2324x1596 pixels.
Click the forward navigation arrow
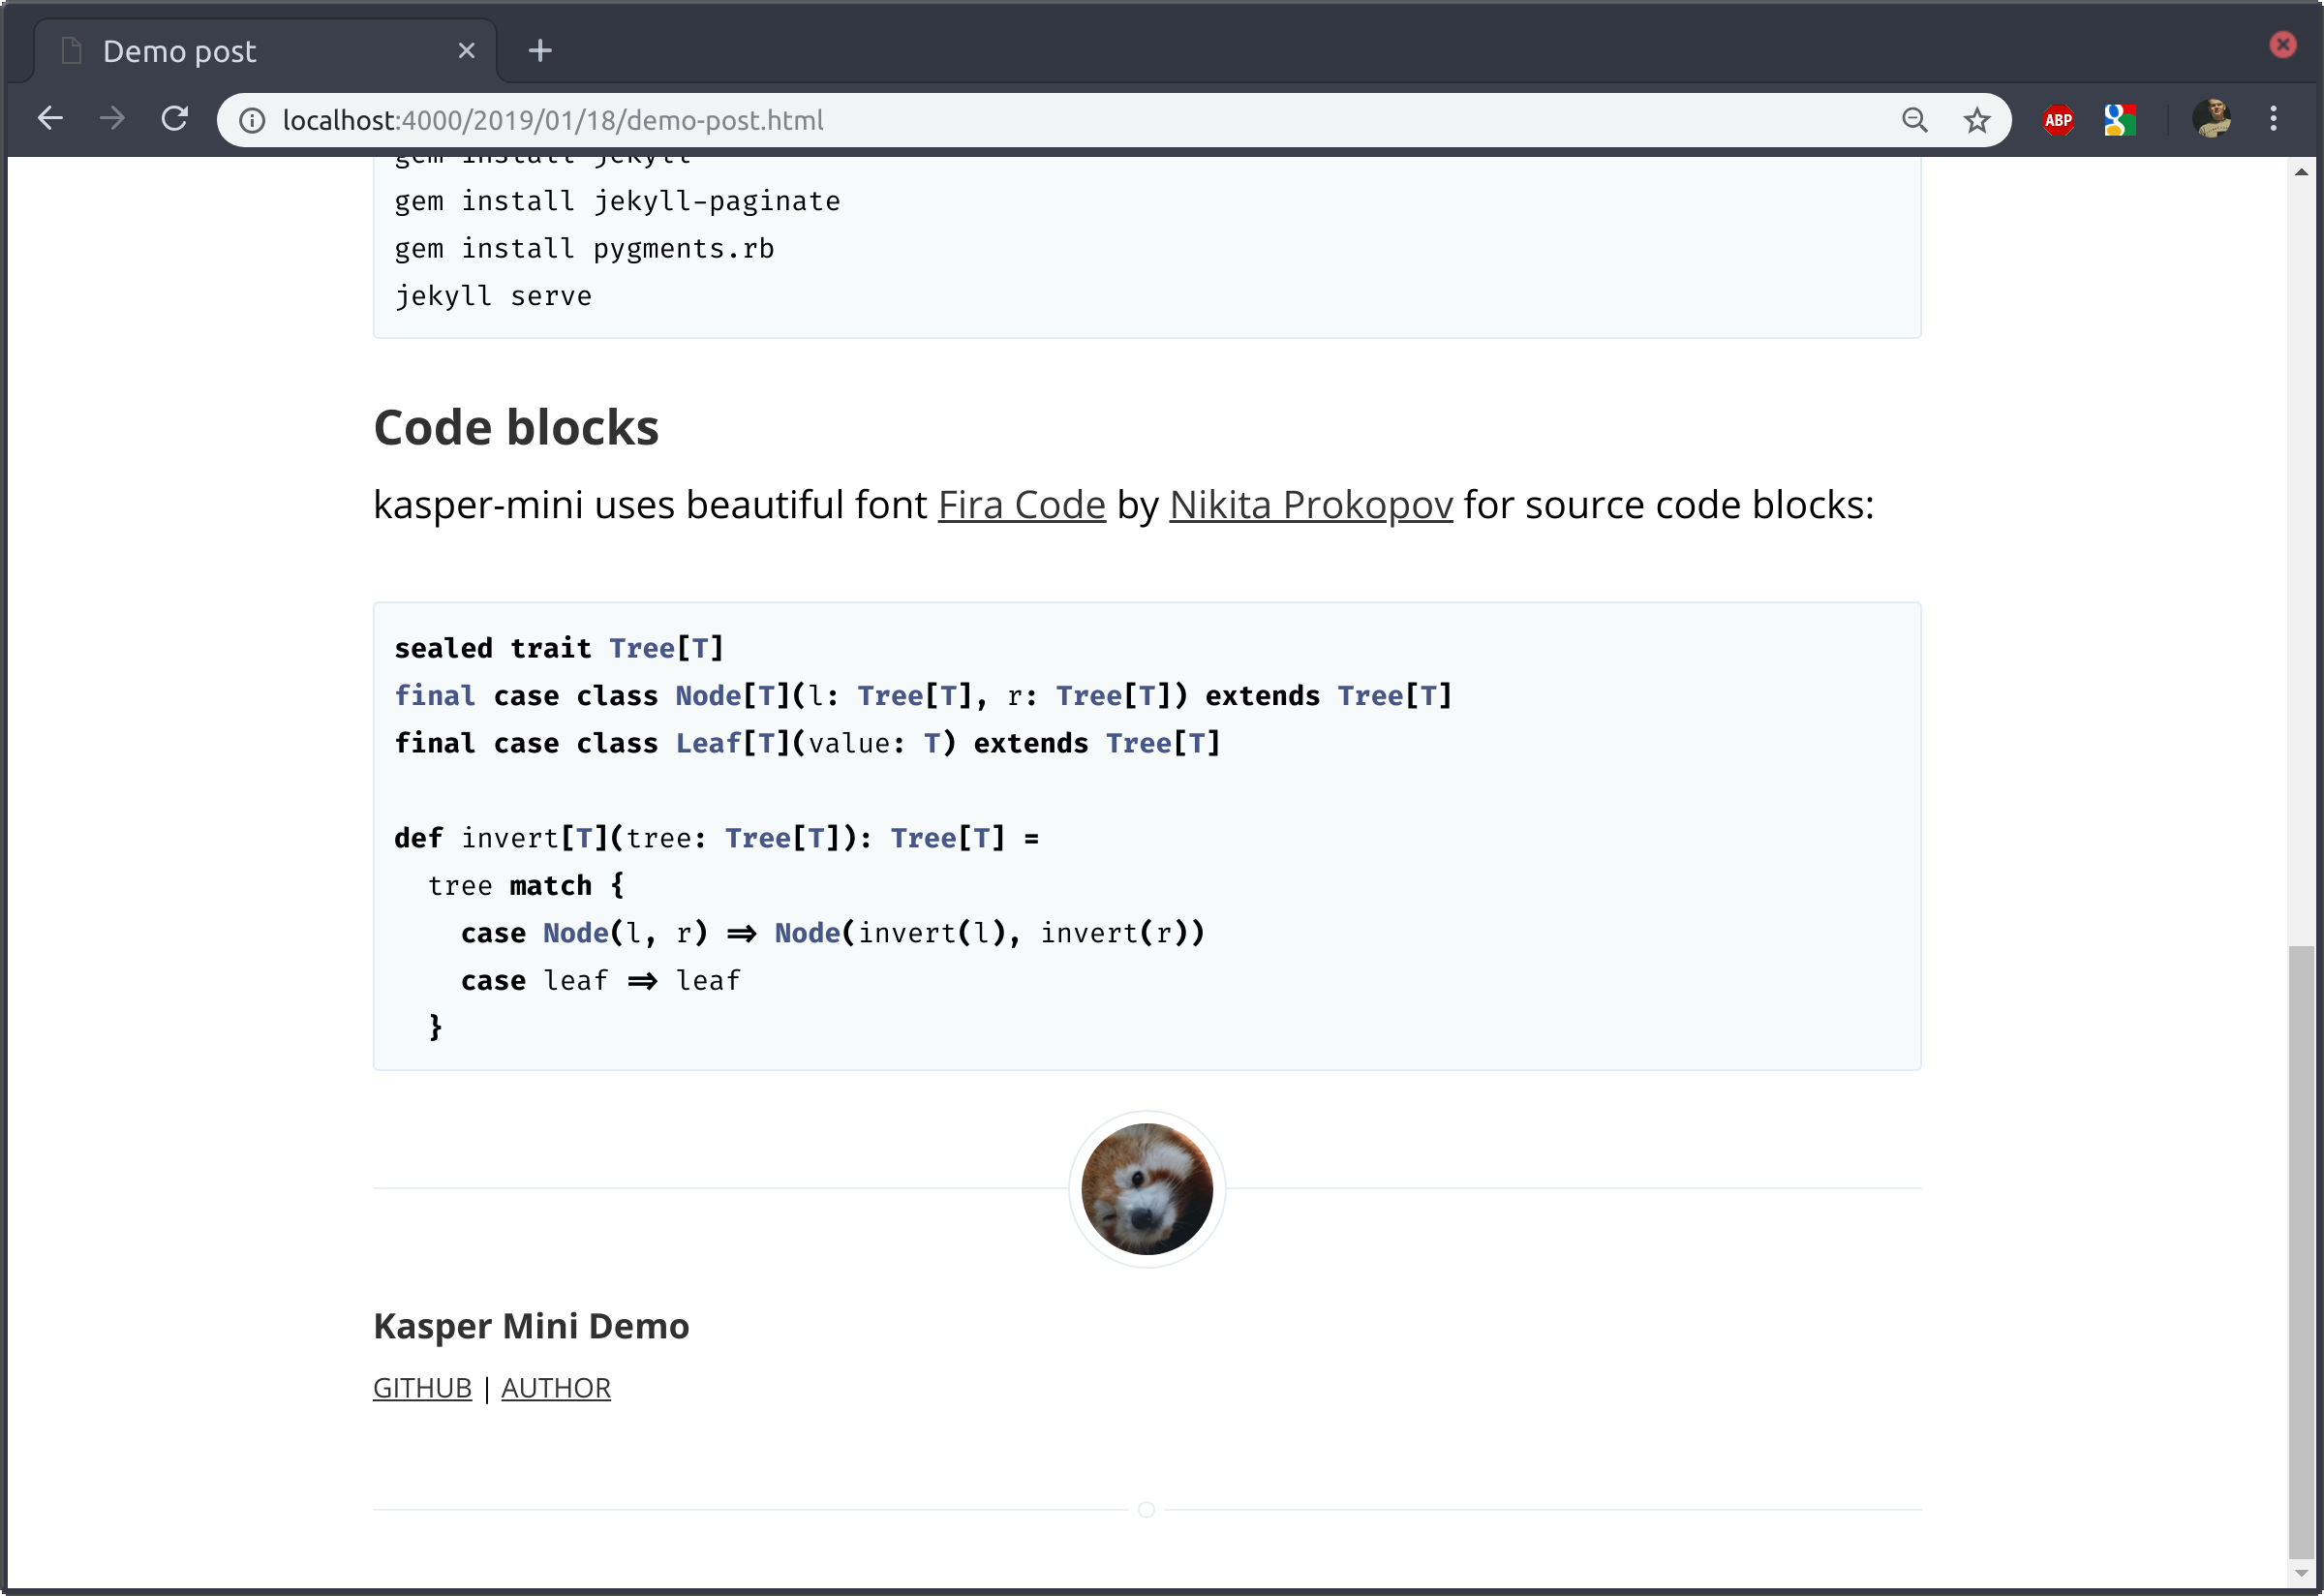point(112,120)
